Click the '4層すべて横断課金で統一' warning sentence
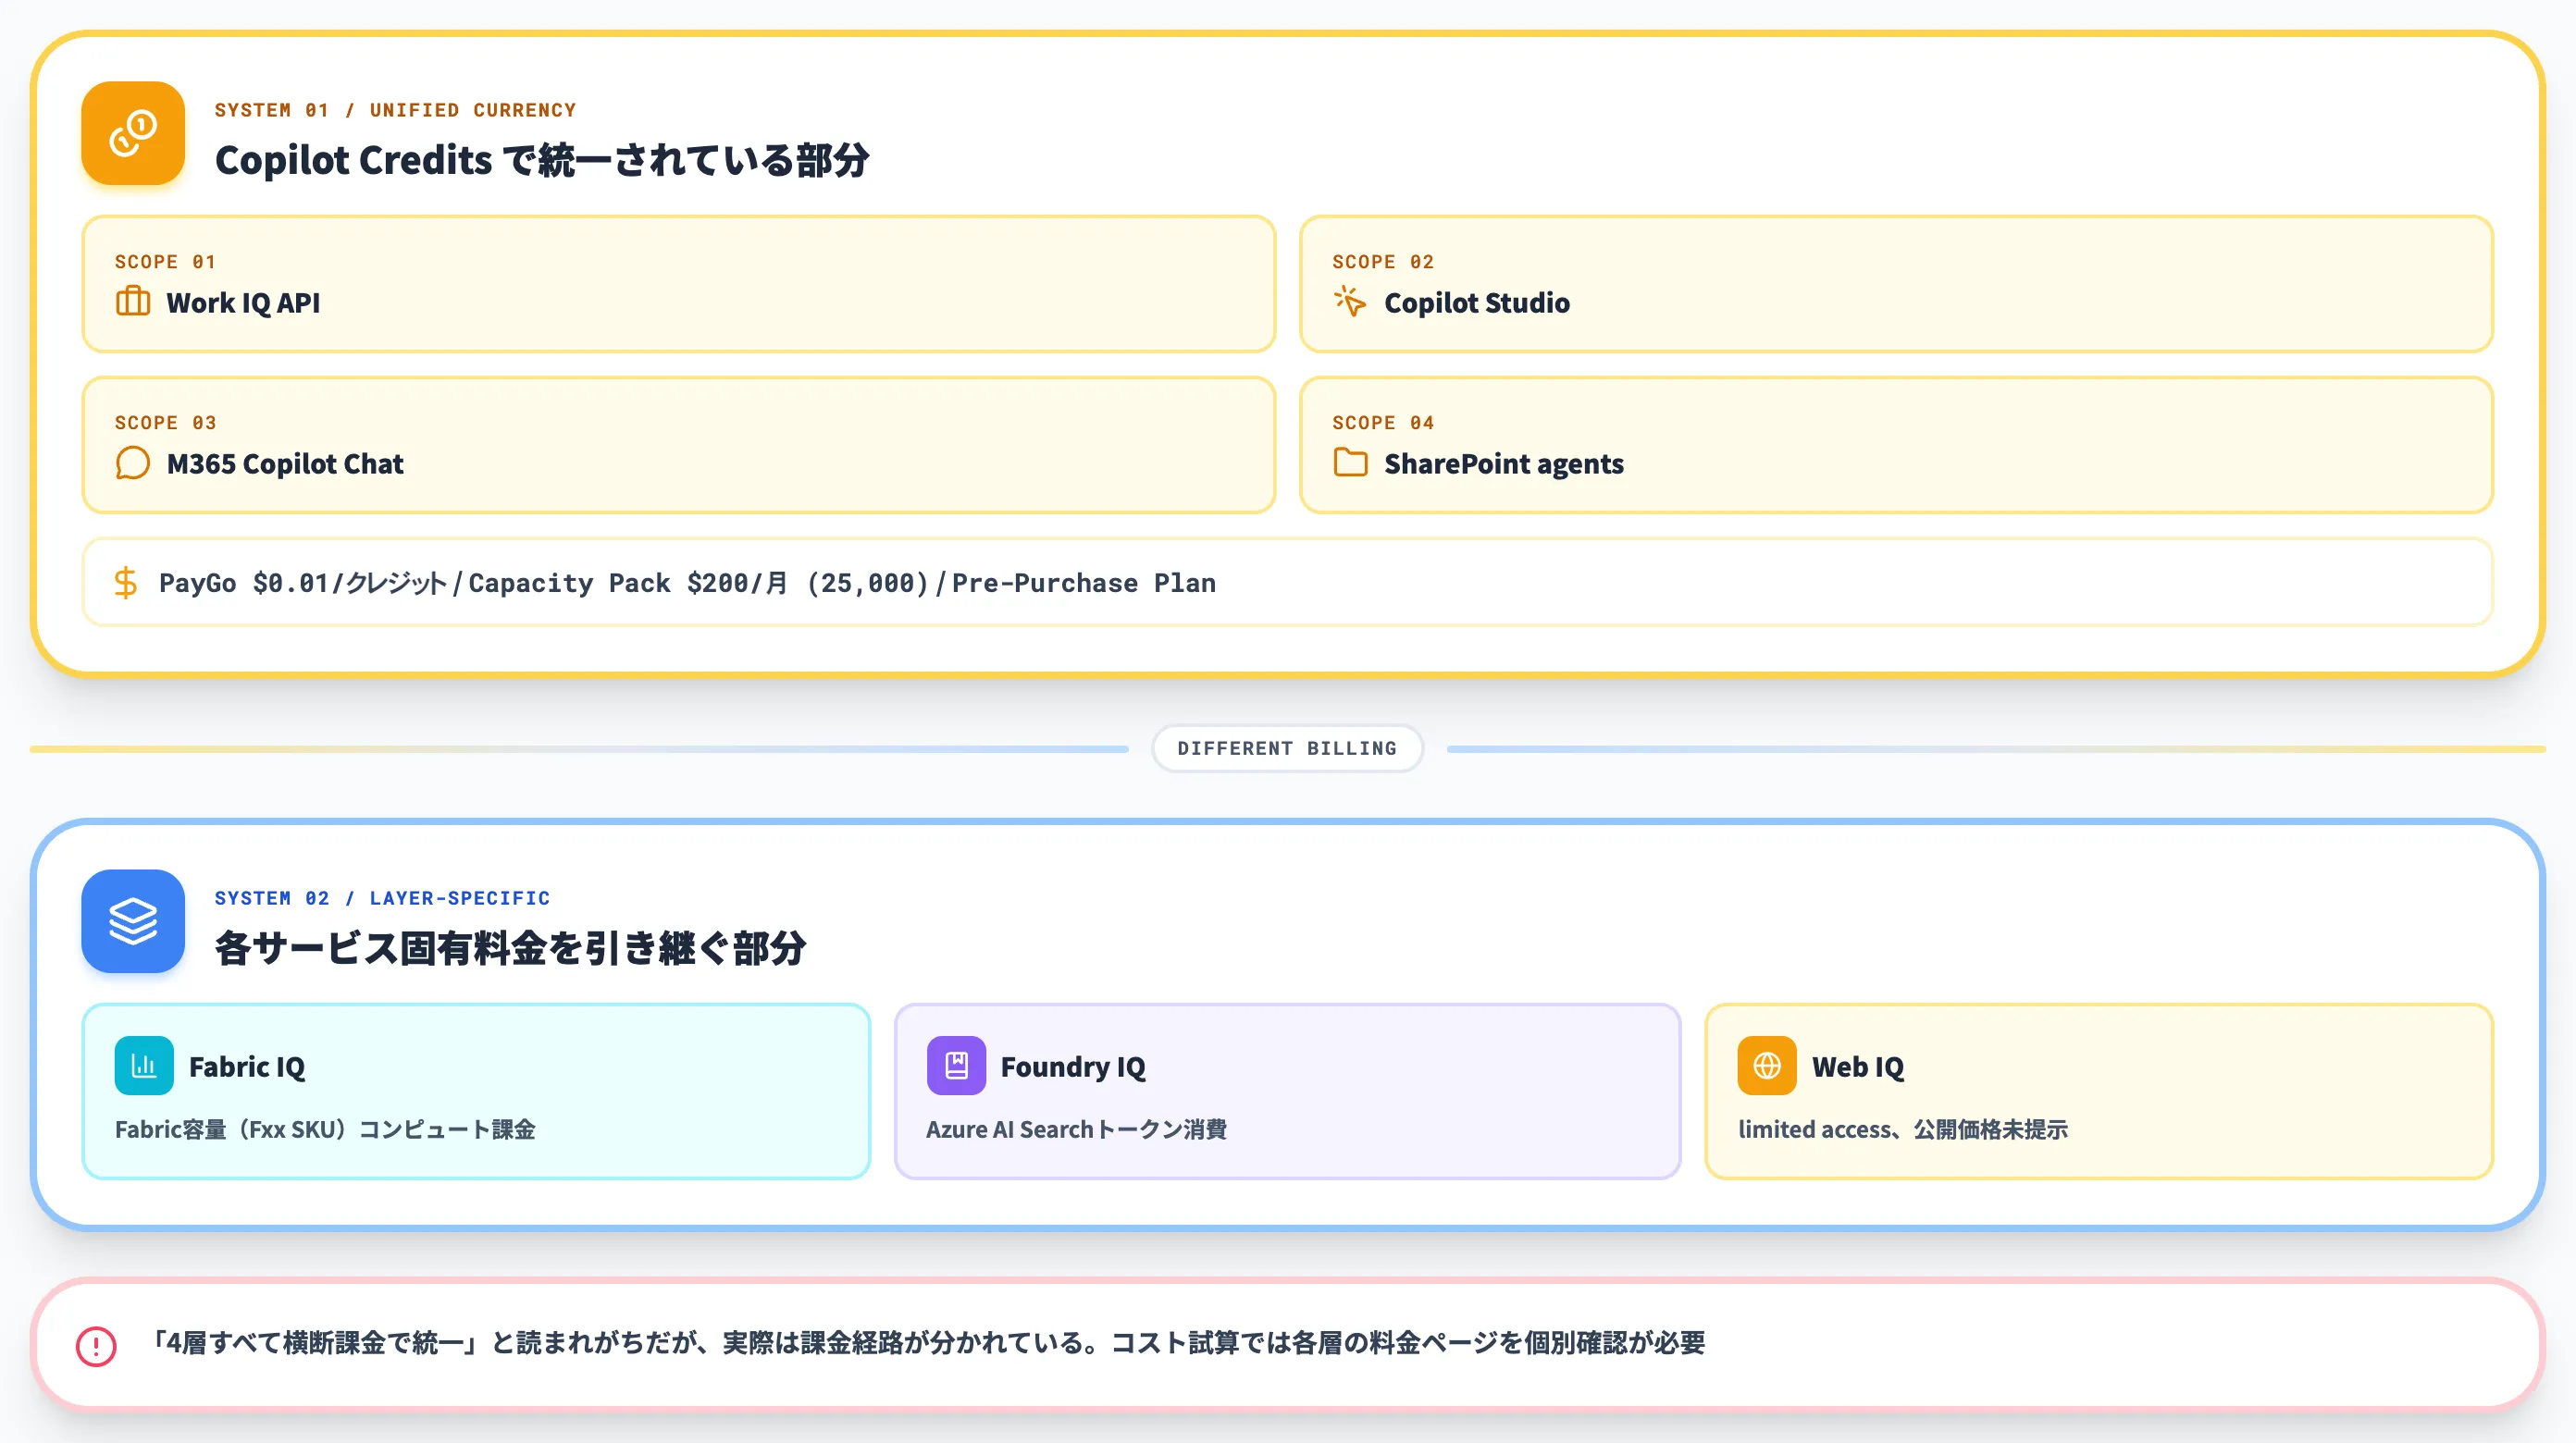 coord(927,1342)
